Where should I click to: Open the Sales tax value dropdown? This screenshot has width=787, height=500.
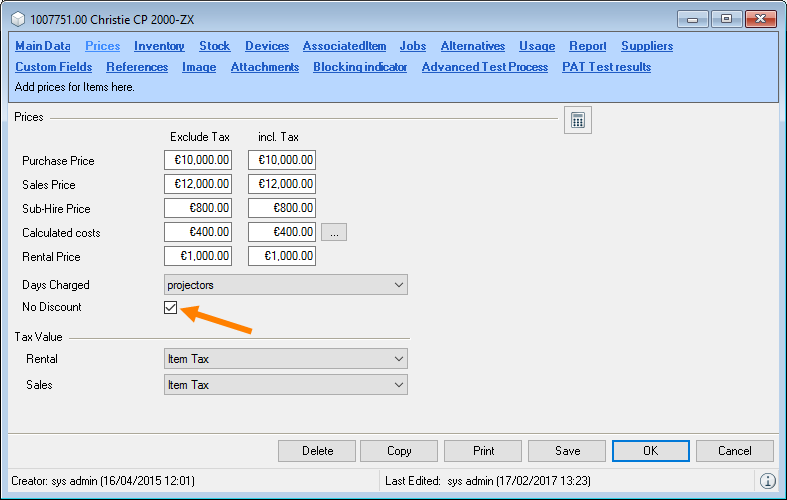click(285, 385)
